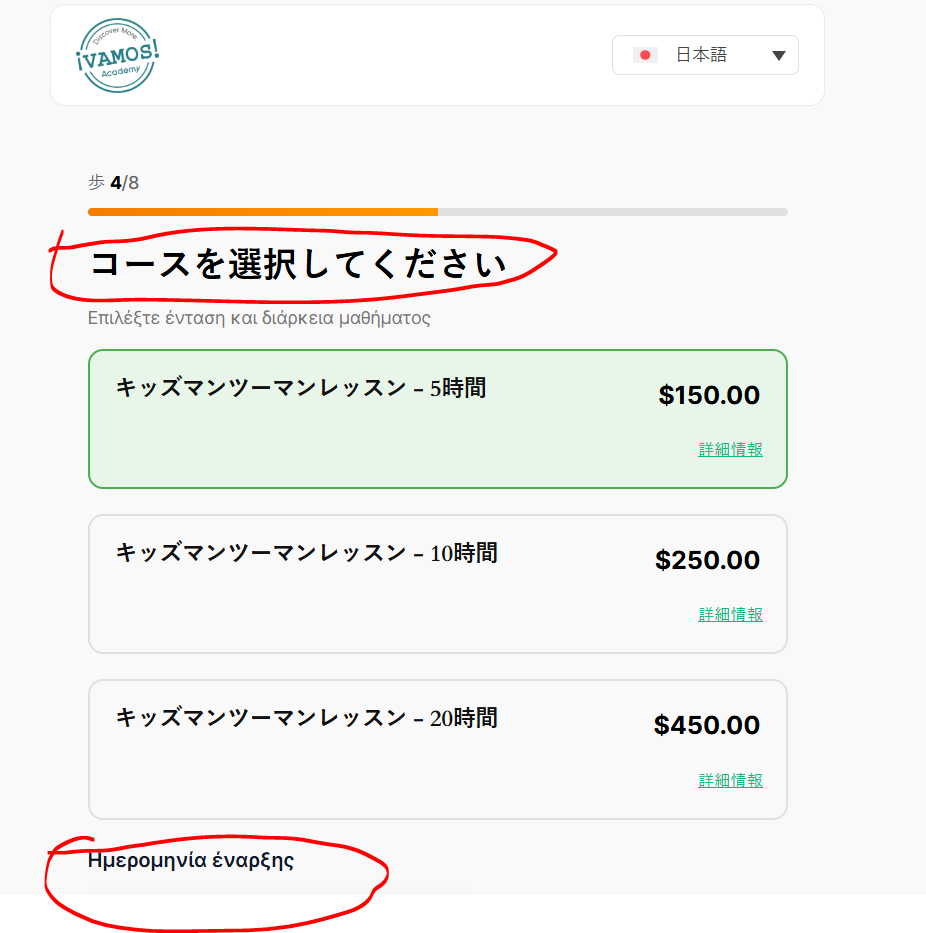Viewport: 926px width, 933px height.
Task: Open 詳細情報 link for the $250.00 course
Action: tap(730, 615)
